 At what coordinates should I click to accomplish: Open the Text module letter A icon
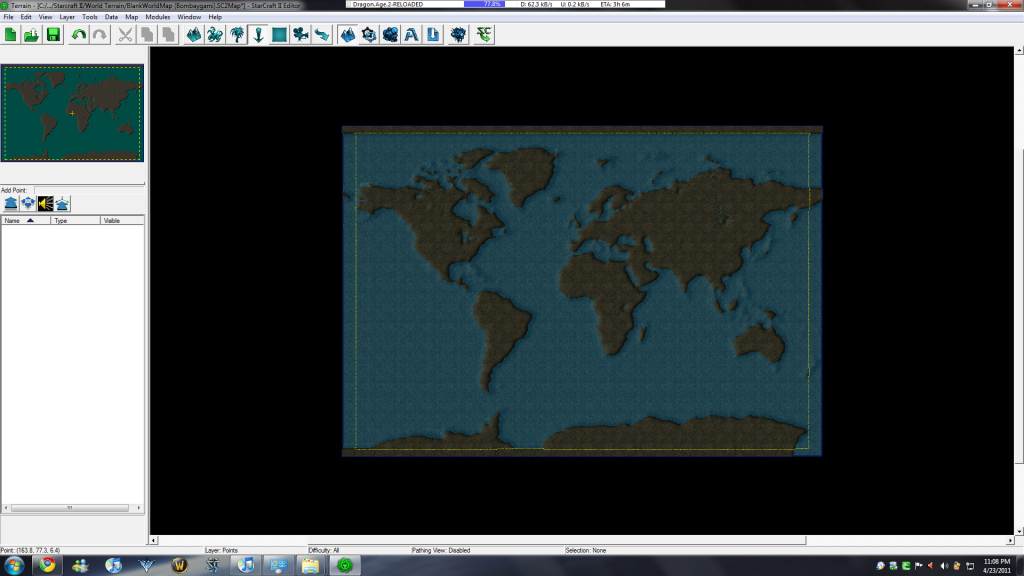point(411,35)
